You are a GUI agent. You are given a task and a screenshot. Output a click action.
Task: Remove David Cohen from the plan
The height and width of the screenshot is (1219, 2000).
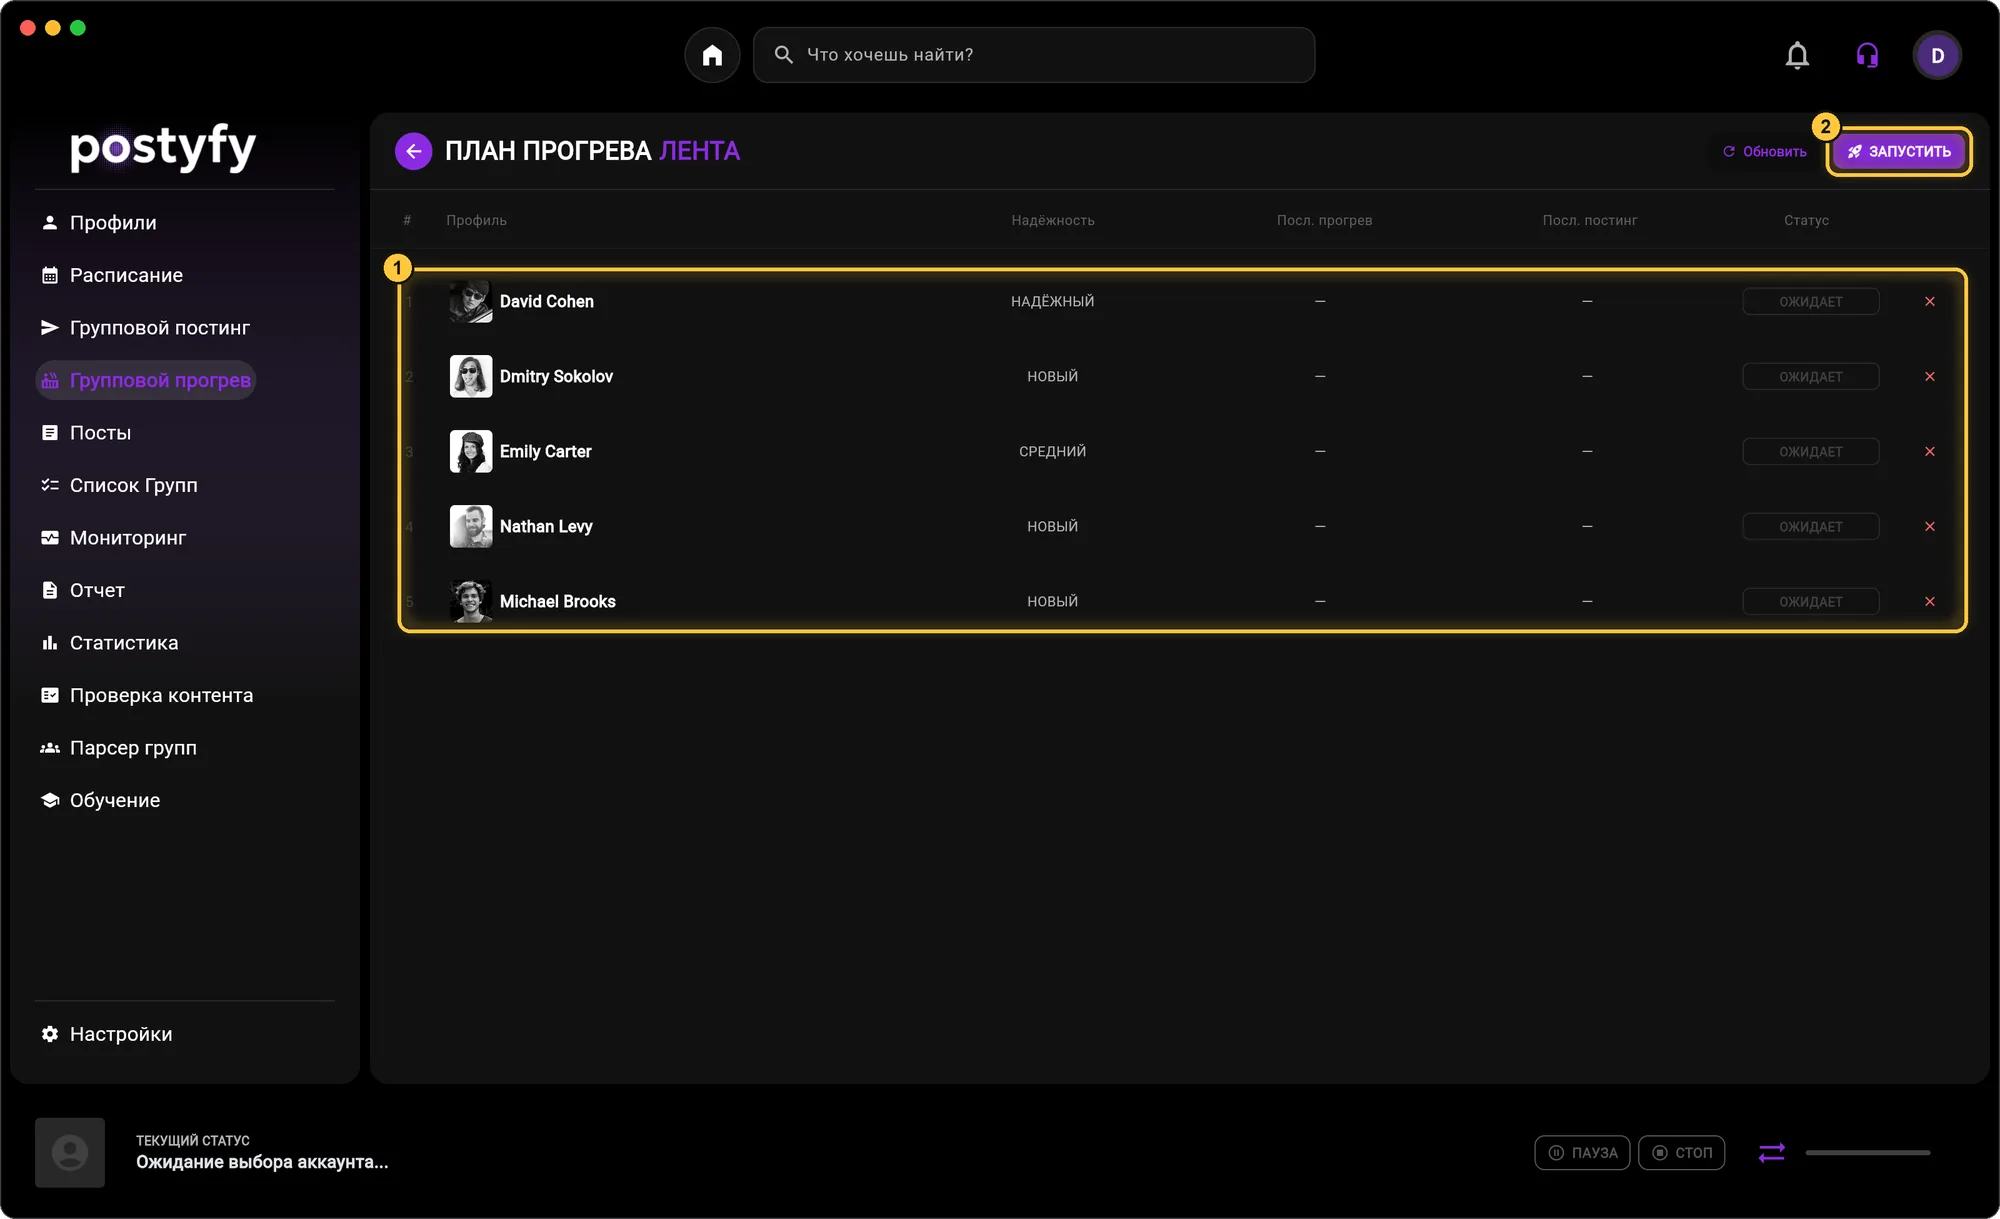(x=1930, y=301)
